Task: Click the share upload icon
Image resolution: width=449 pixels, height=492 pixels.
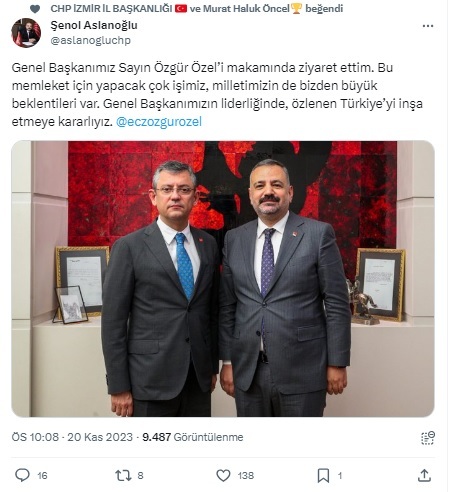Action: [x=424, y=475]
